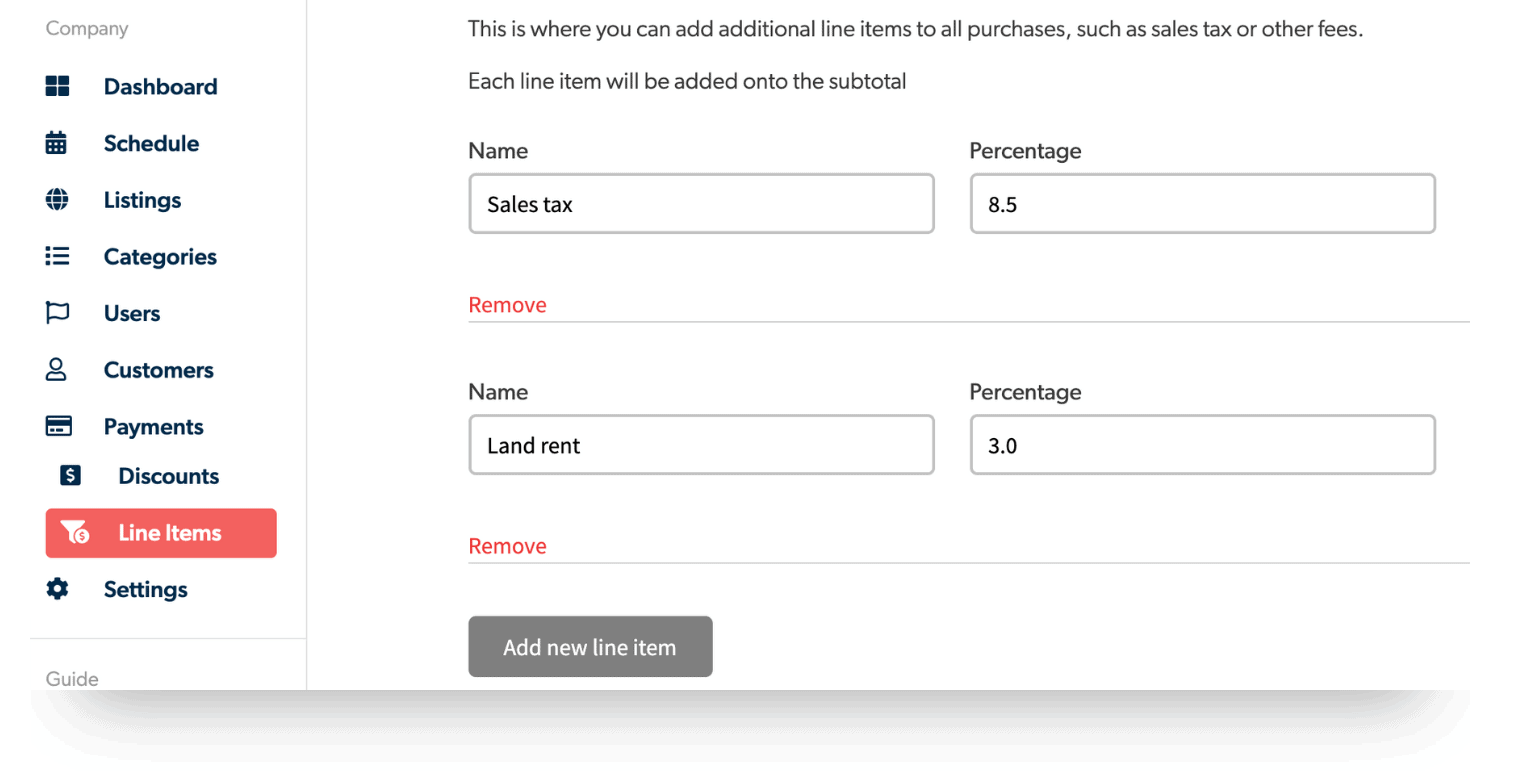Select the Land rent name field
Screen dimensions: 1517x771
click(x=701, y=445)
